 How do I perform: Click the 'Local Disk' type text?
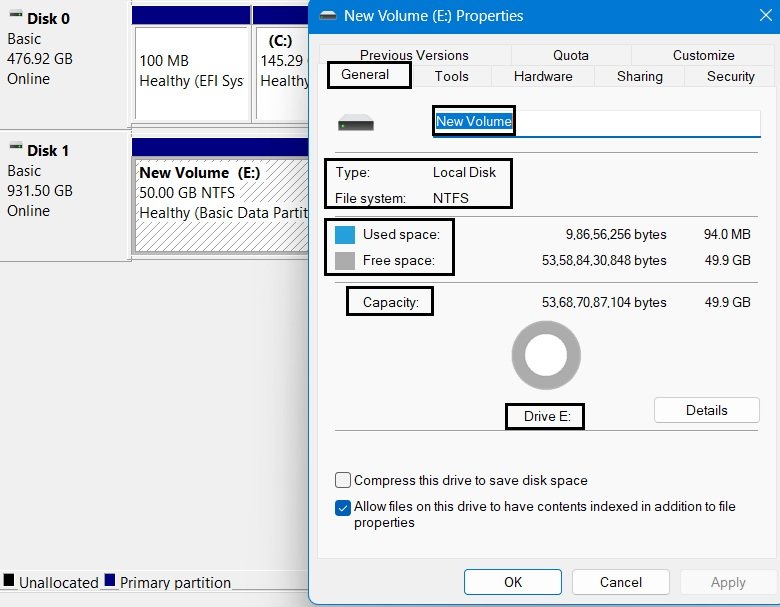(464, 172)
